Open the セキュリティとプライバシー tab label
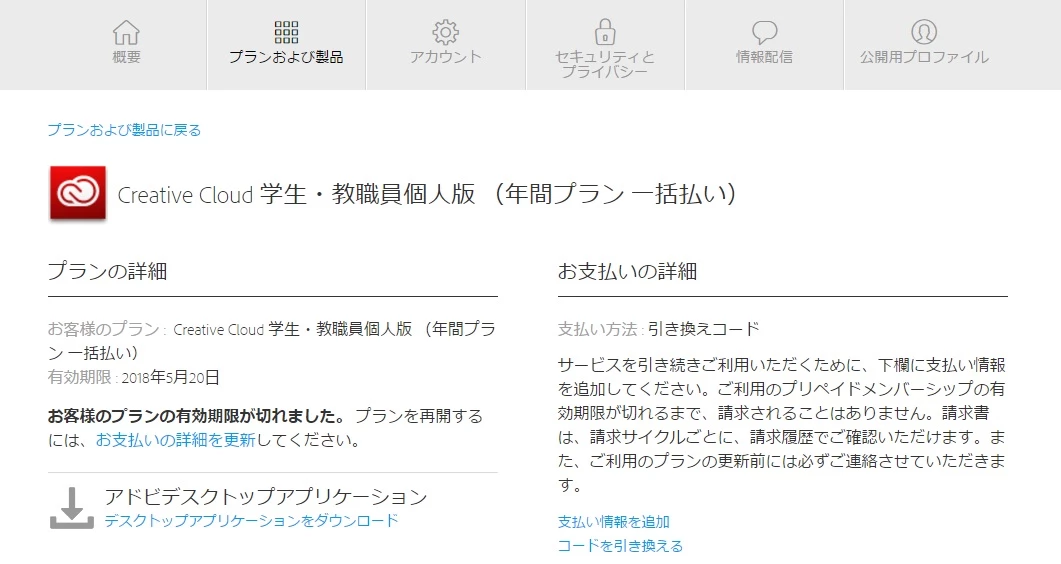This screenshot has height=564, width=1061. pyautogui.click(x=605, y=64)
